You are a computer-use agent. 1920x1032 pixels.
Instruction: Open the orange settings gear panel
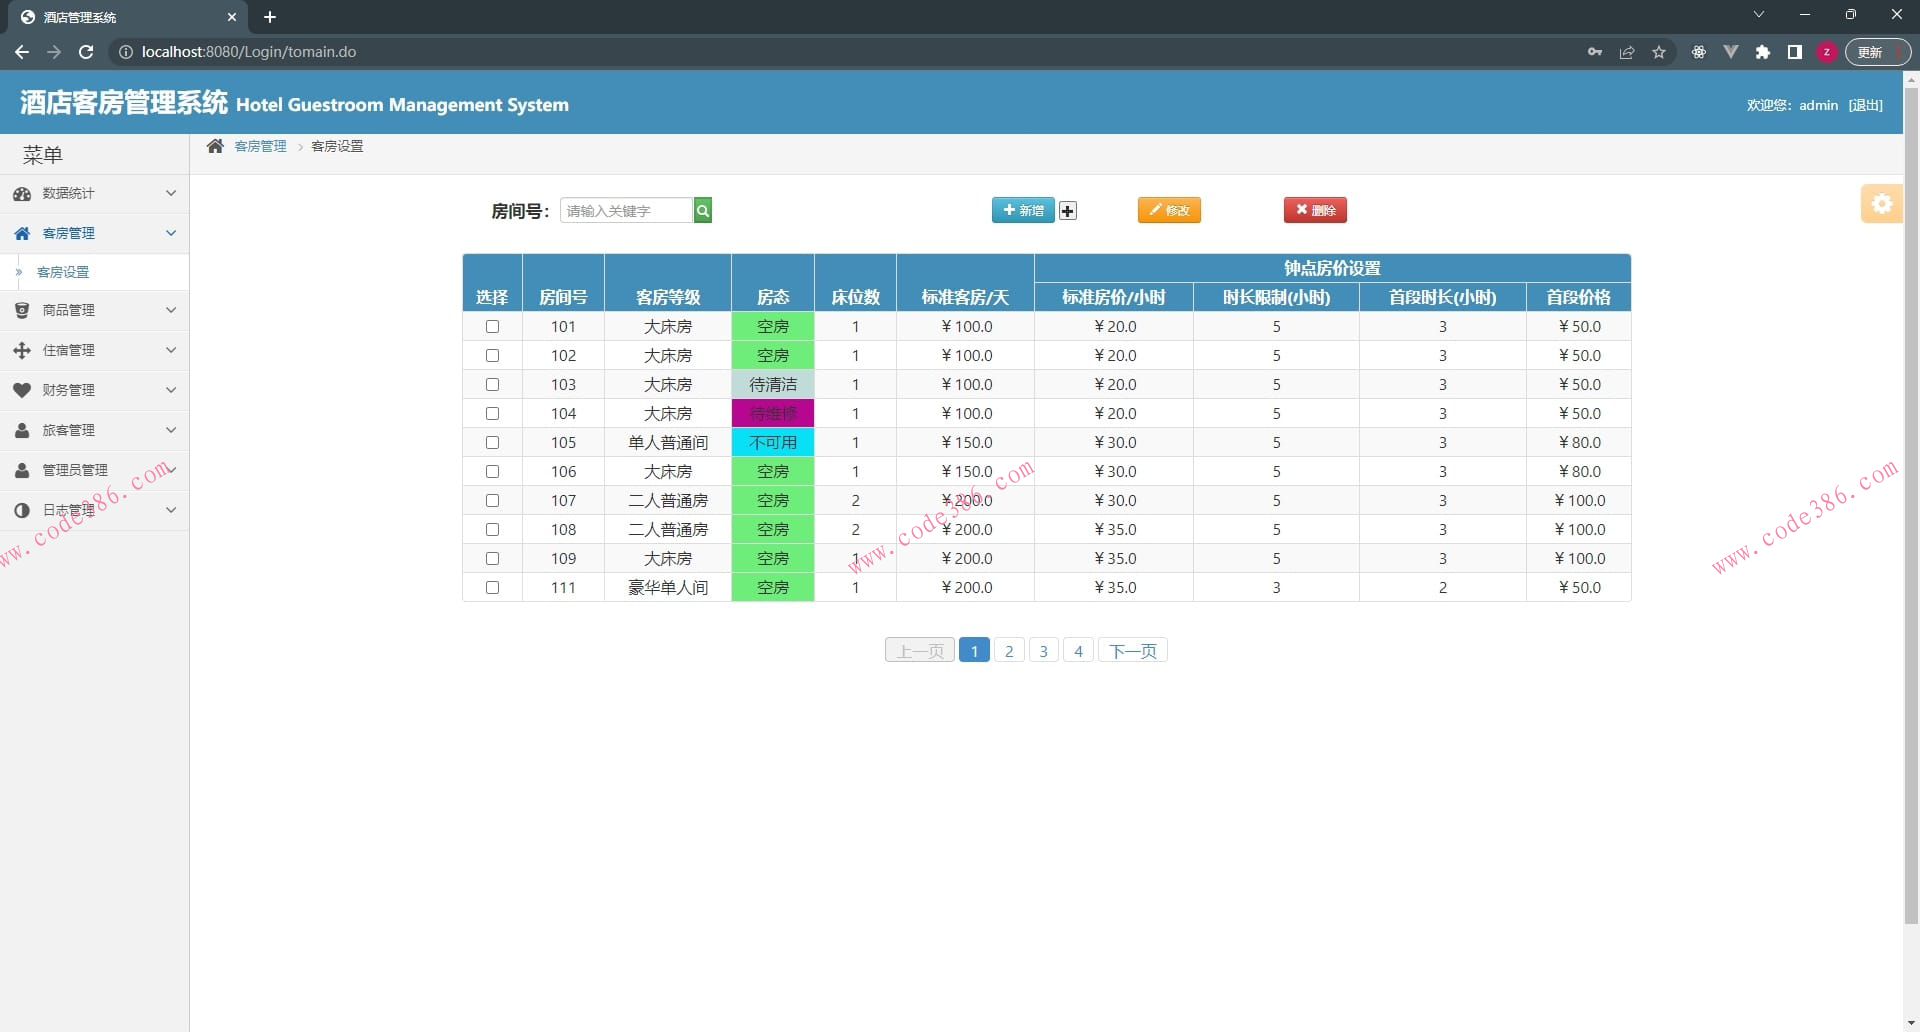click(1881, 204)
